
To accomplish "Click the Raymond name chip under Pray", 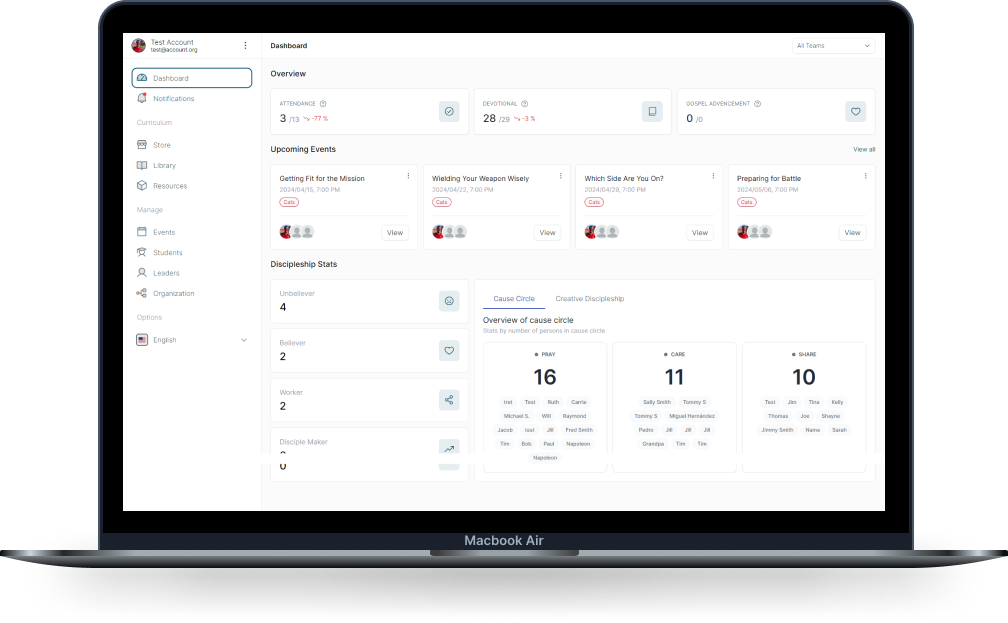I will (x=574, y=416).
